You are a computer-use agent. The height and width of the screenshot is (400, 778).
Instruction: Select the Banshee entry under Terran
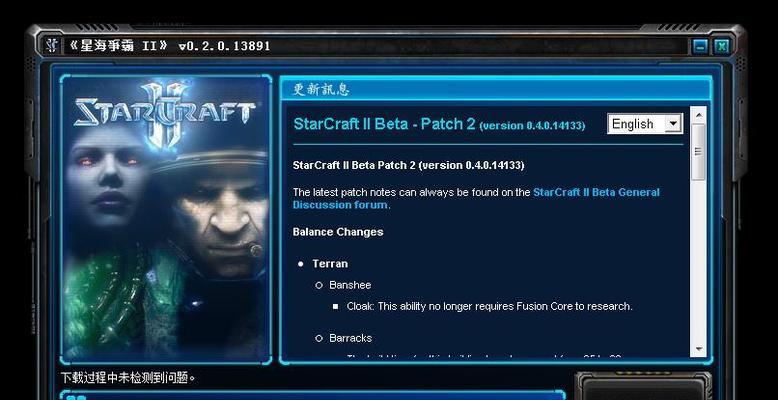point(350,285)
